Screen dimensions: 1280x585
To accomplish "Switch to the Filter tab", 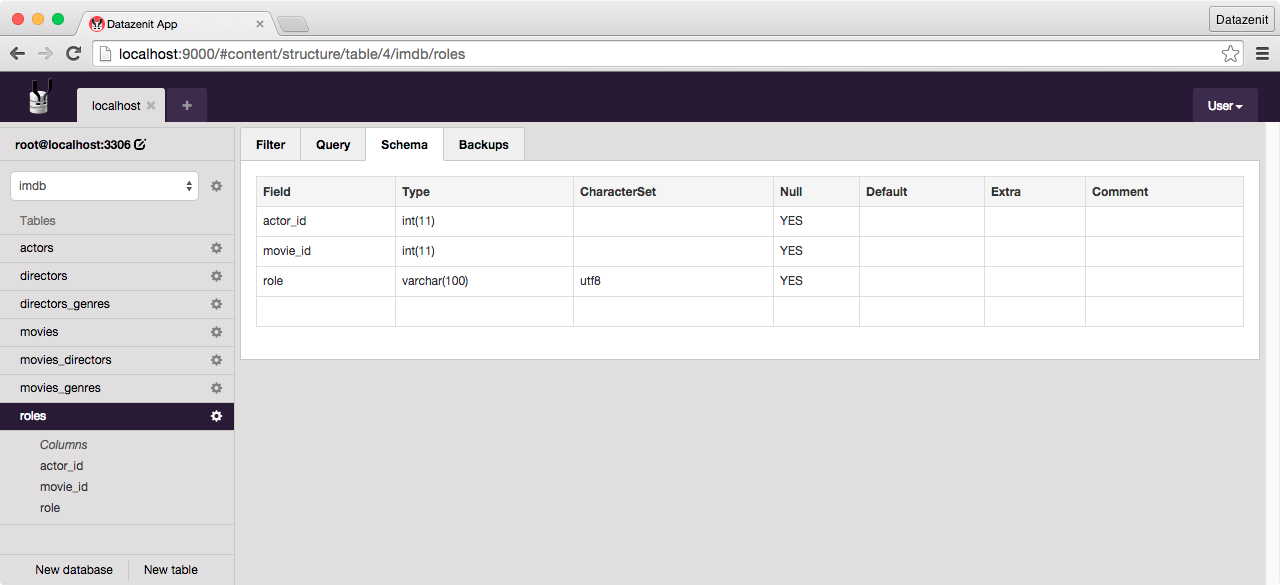I will point(271,145).
